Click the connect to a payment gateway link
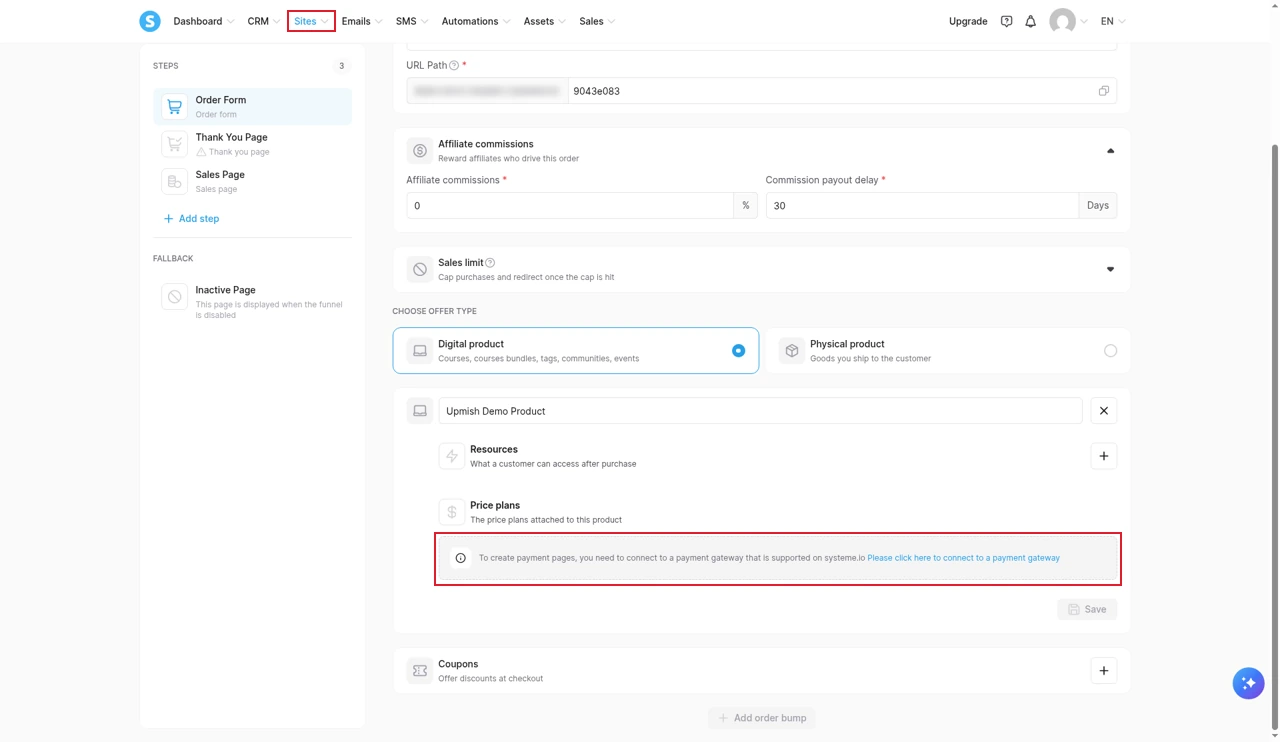This screenshot has height=742, width=1280. tap(963, 558)
